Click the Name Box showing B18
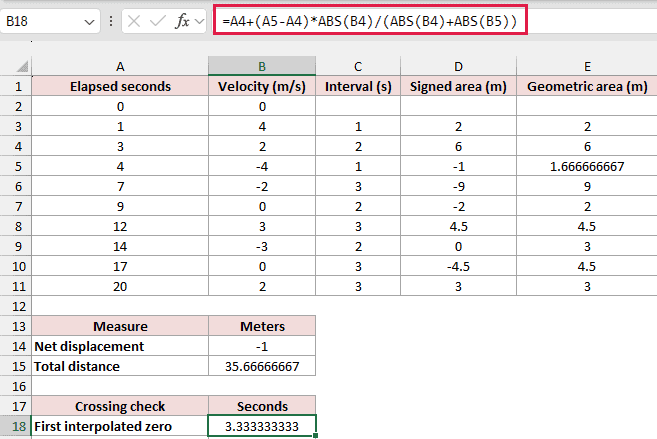 50,21
